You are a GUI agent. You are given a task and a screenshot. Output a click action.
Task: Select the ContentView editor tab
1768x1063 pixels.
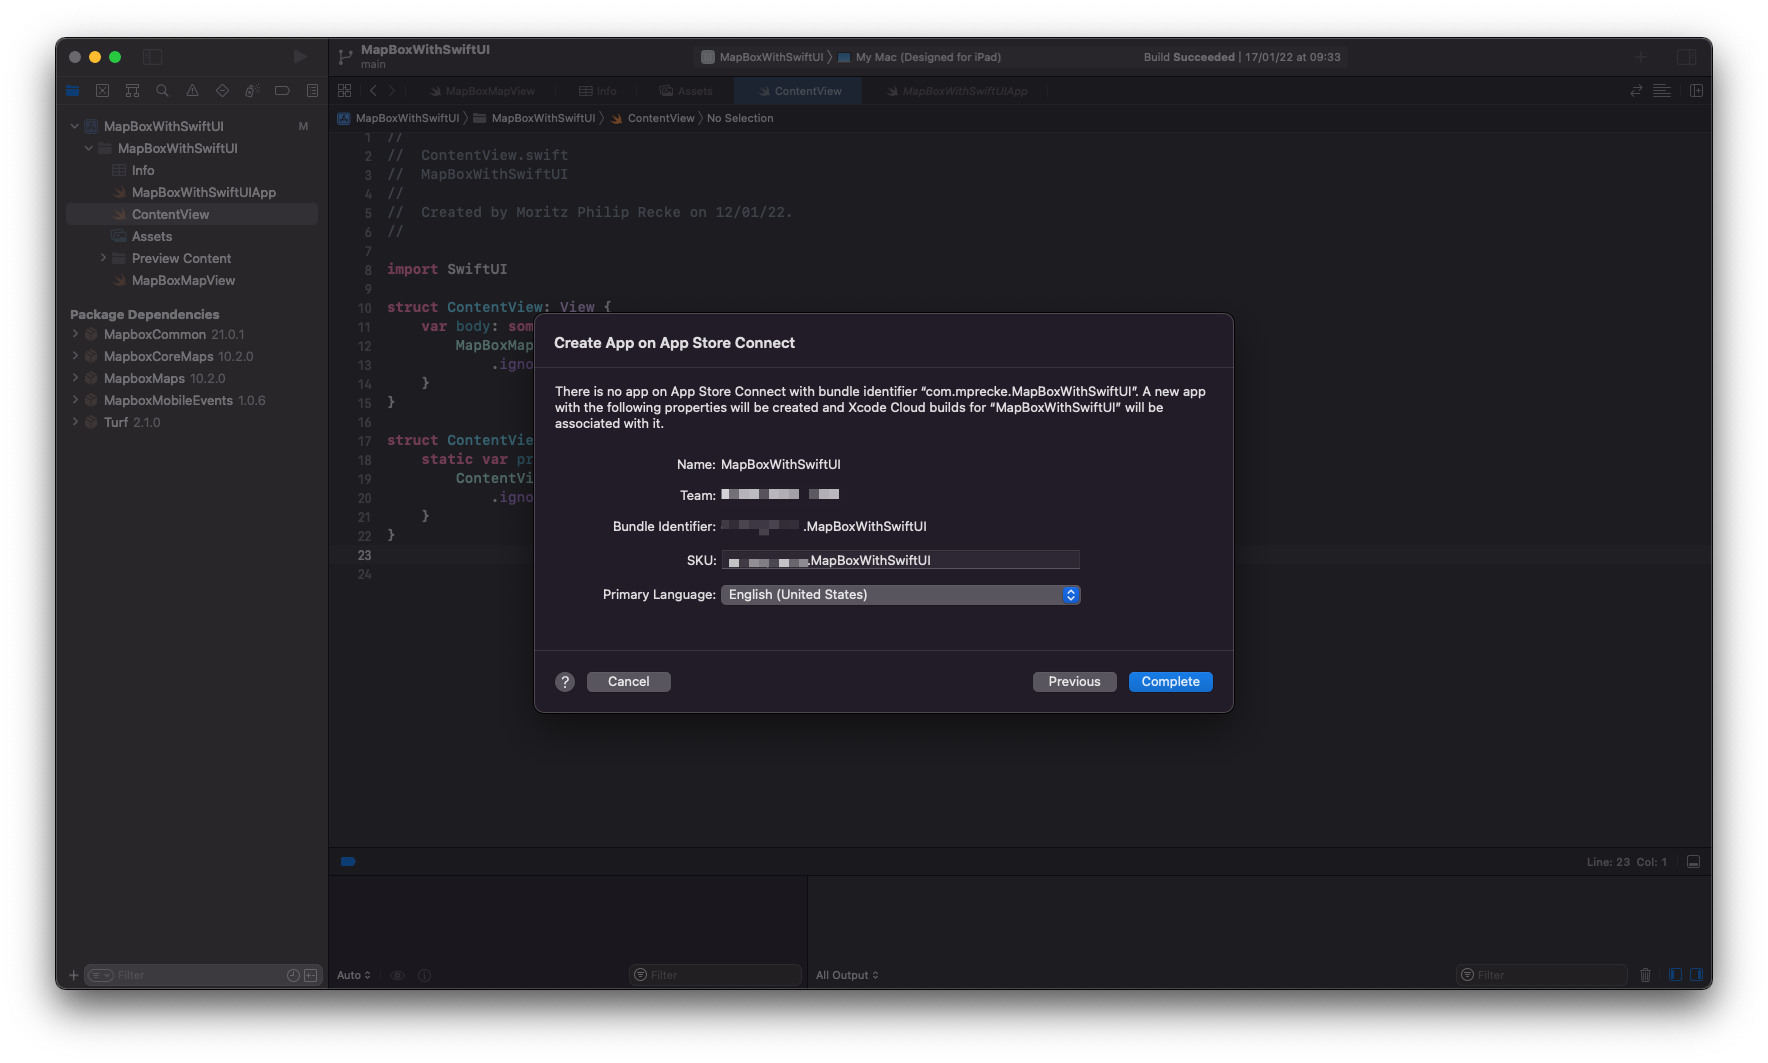800,91
